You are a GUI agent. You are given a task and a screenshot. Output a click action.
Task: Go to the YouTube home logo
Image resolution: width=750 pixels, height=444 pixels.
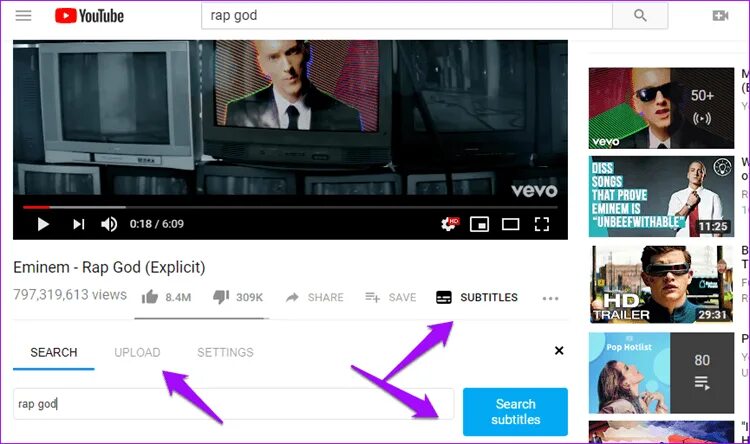click(89, 16)
